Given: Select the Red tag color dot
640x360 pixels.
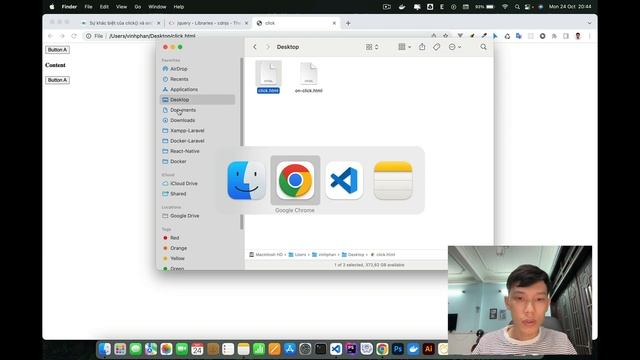Looking at the screenshot, I should click(165, 238).
